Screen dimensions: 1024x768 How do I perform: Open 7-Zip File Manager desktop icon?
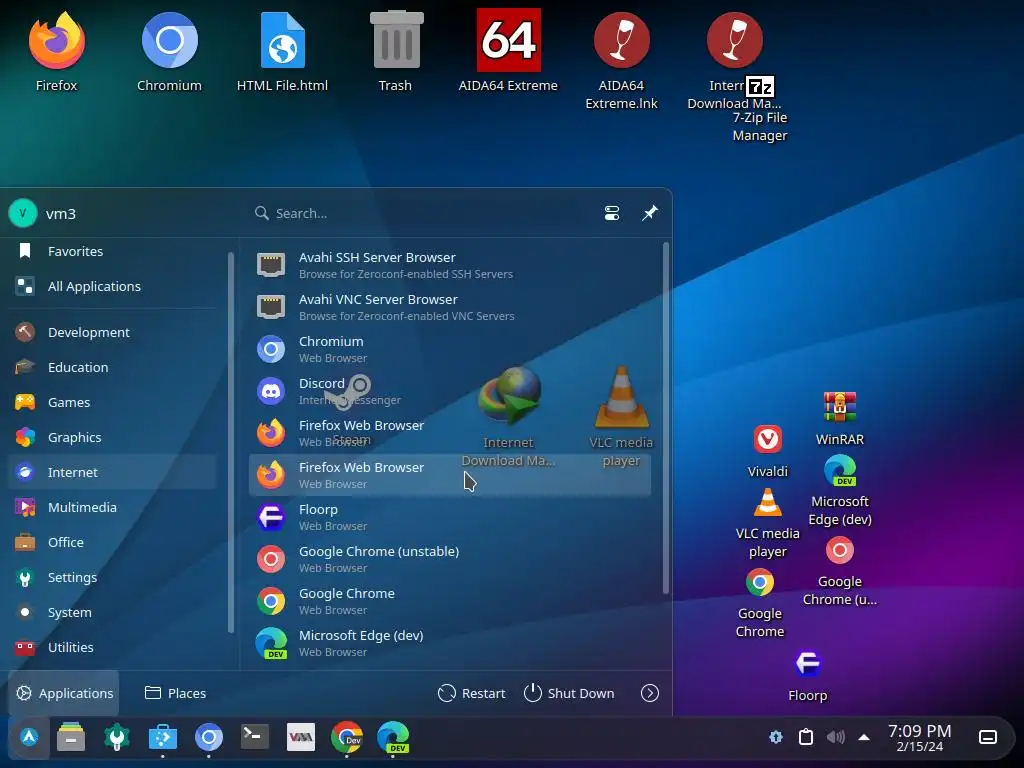[760, 110]
